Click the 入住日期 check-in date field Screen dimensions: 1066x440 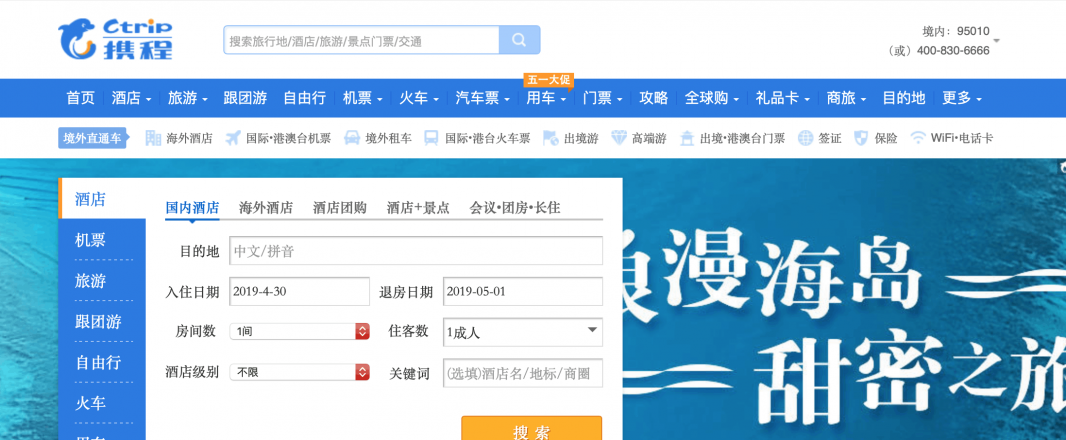(x=300, y=292)
